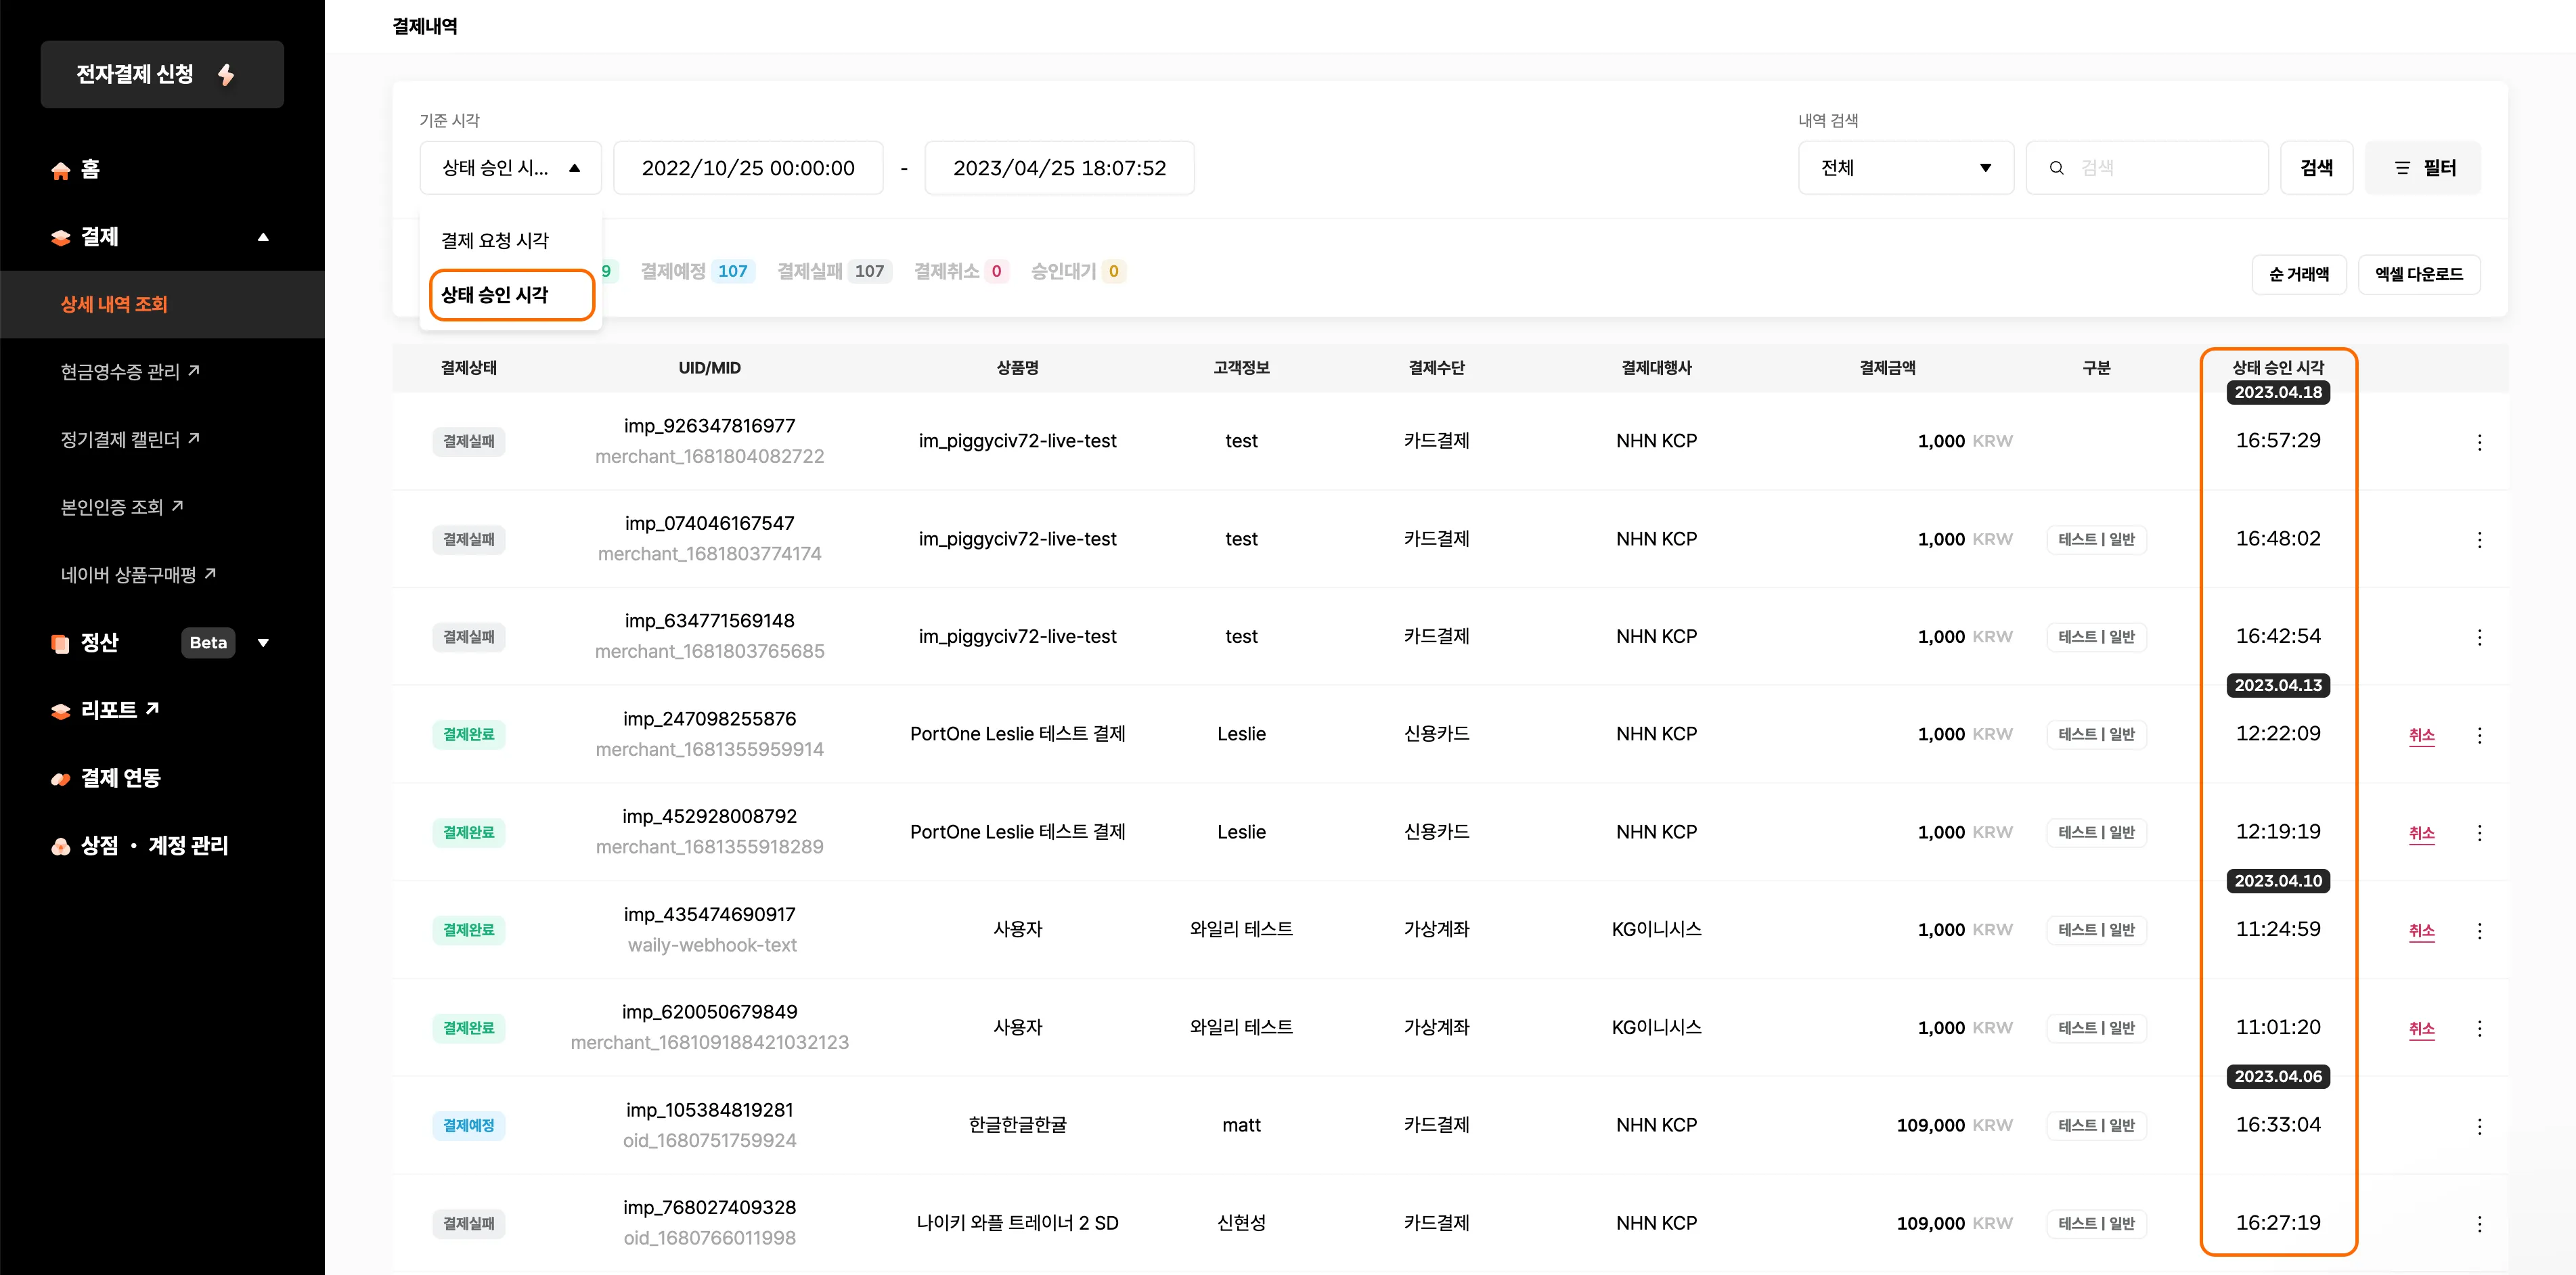The image size is (2576, 1275).
Task: Click the filter icon on 필터 button
Action: pyautogui.click(x=2403, y=168)
